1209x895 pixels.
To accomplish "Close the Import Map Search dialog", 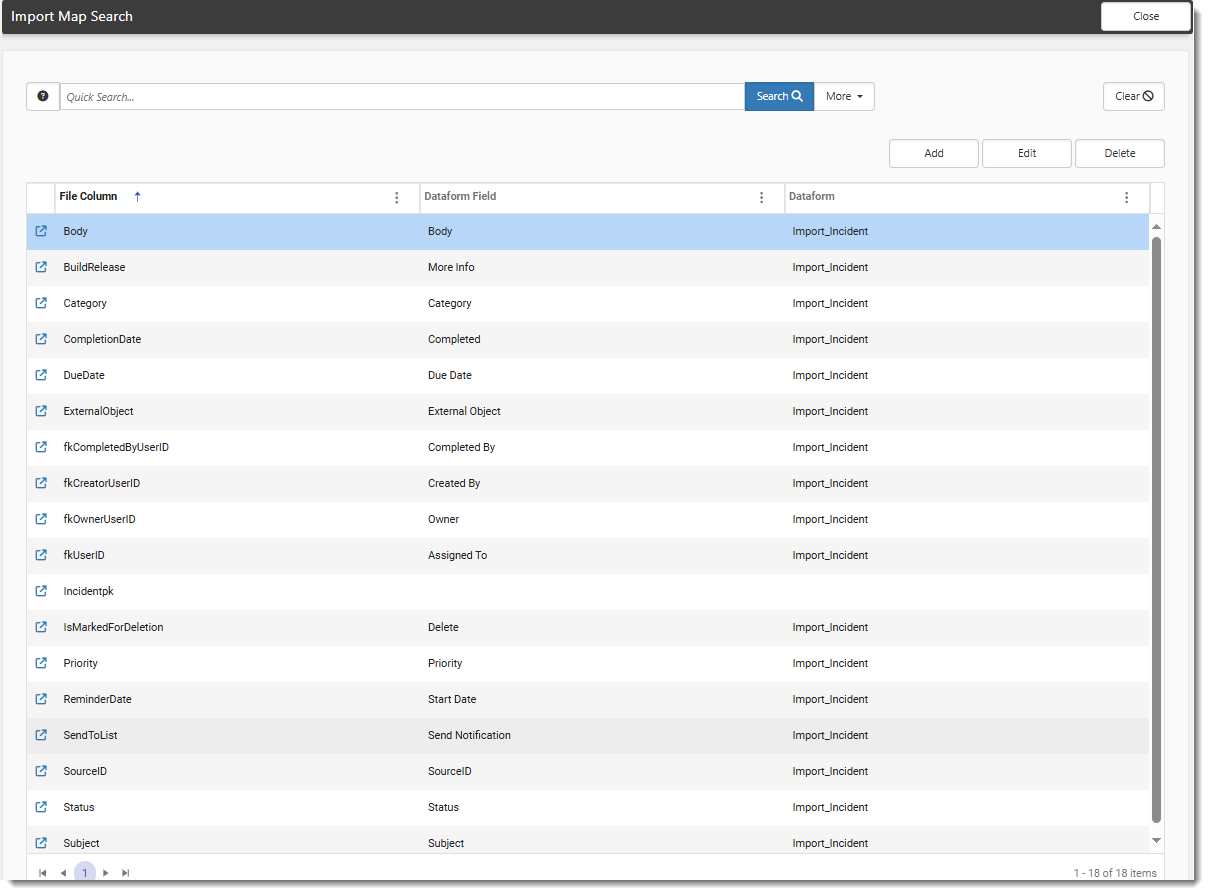I will pyautogui.click(x=1146, y=16).
